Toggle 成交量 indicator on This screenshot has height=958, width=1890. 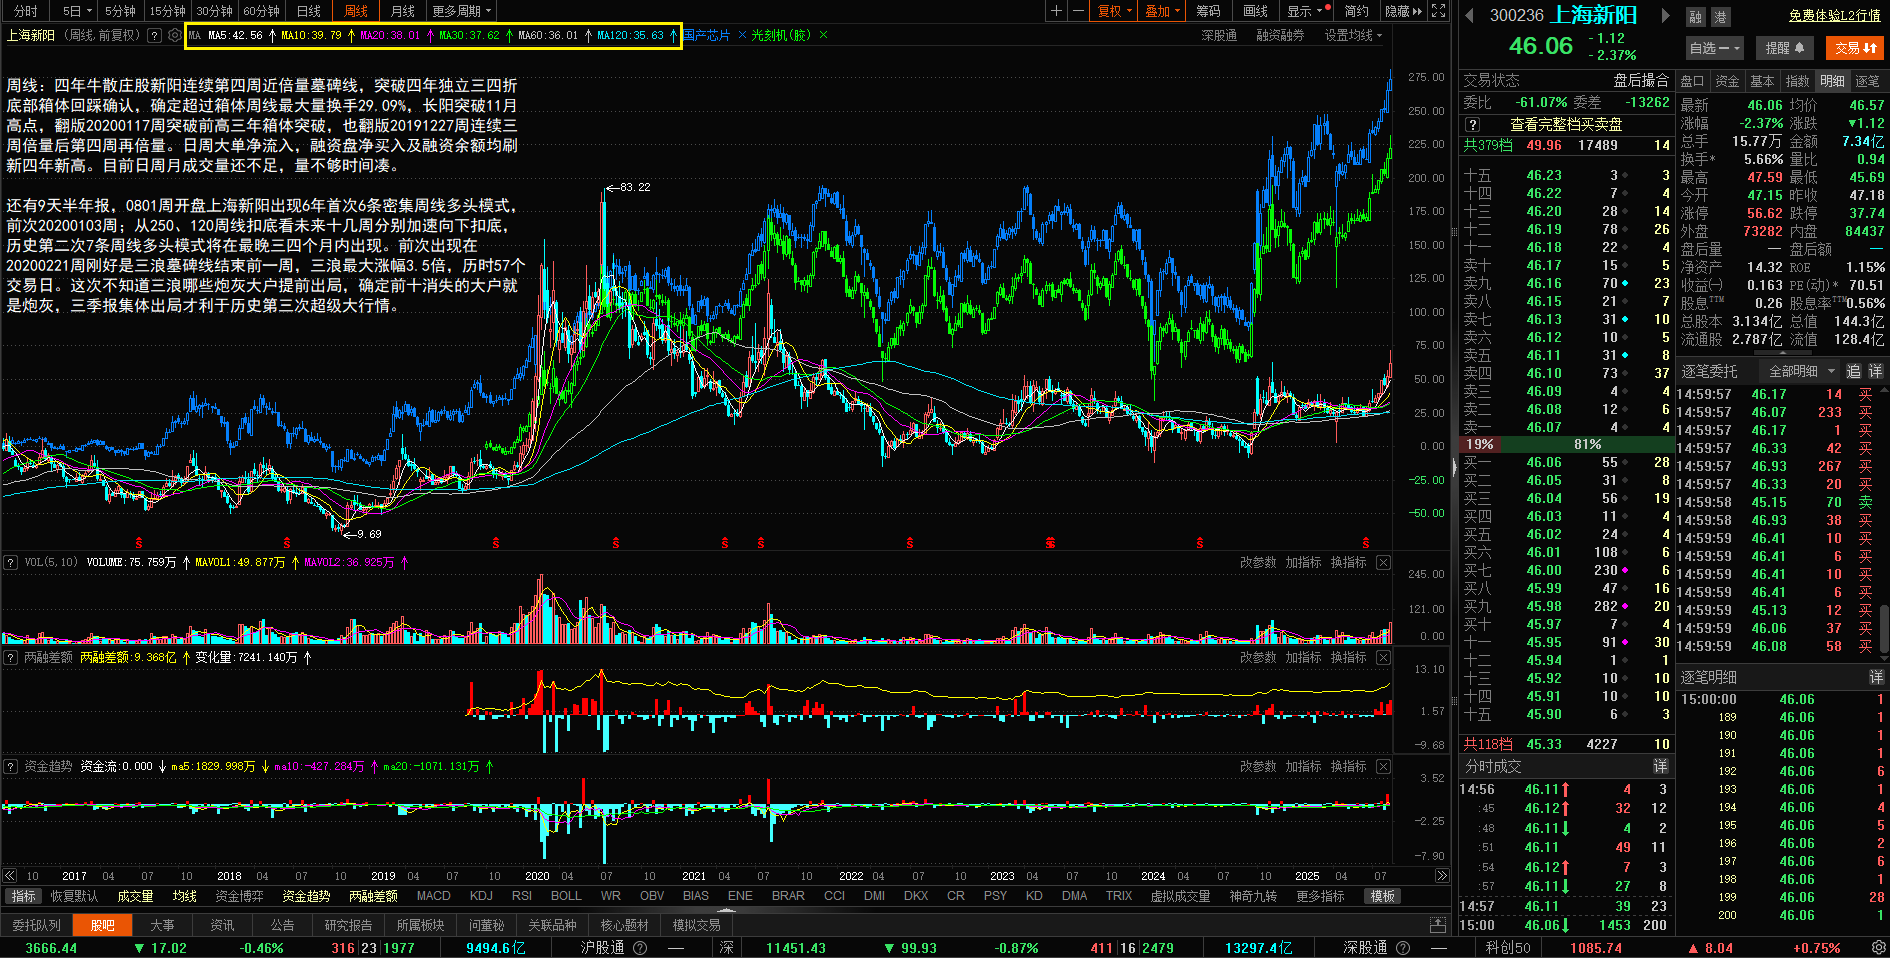tap(135, 896)
